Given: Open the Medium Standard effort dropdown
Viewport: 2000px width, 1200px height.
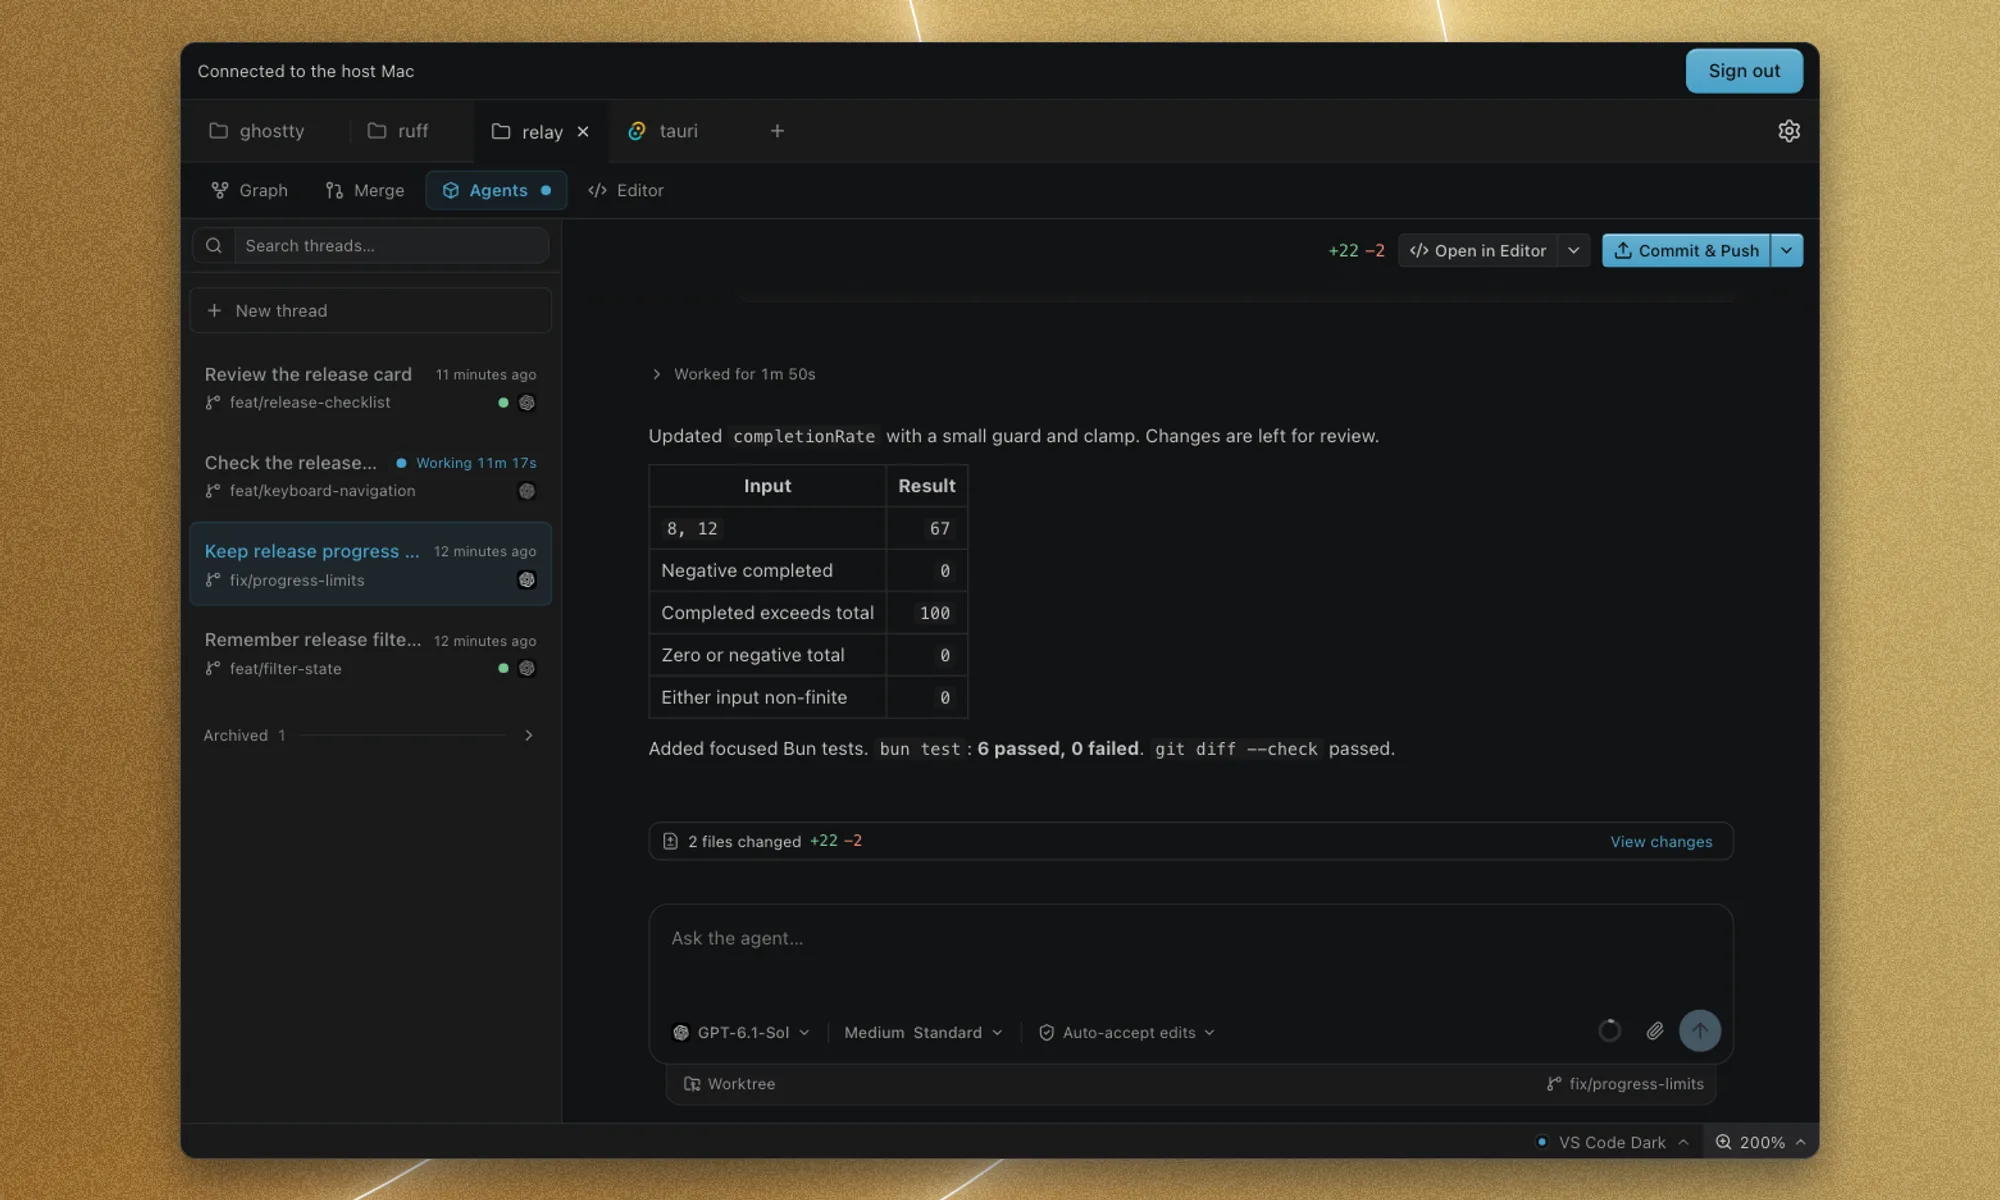Looking at the screenshot, I should click(923, 1032).
